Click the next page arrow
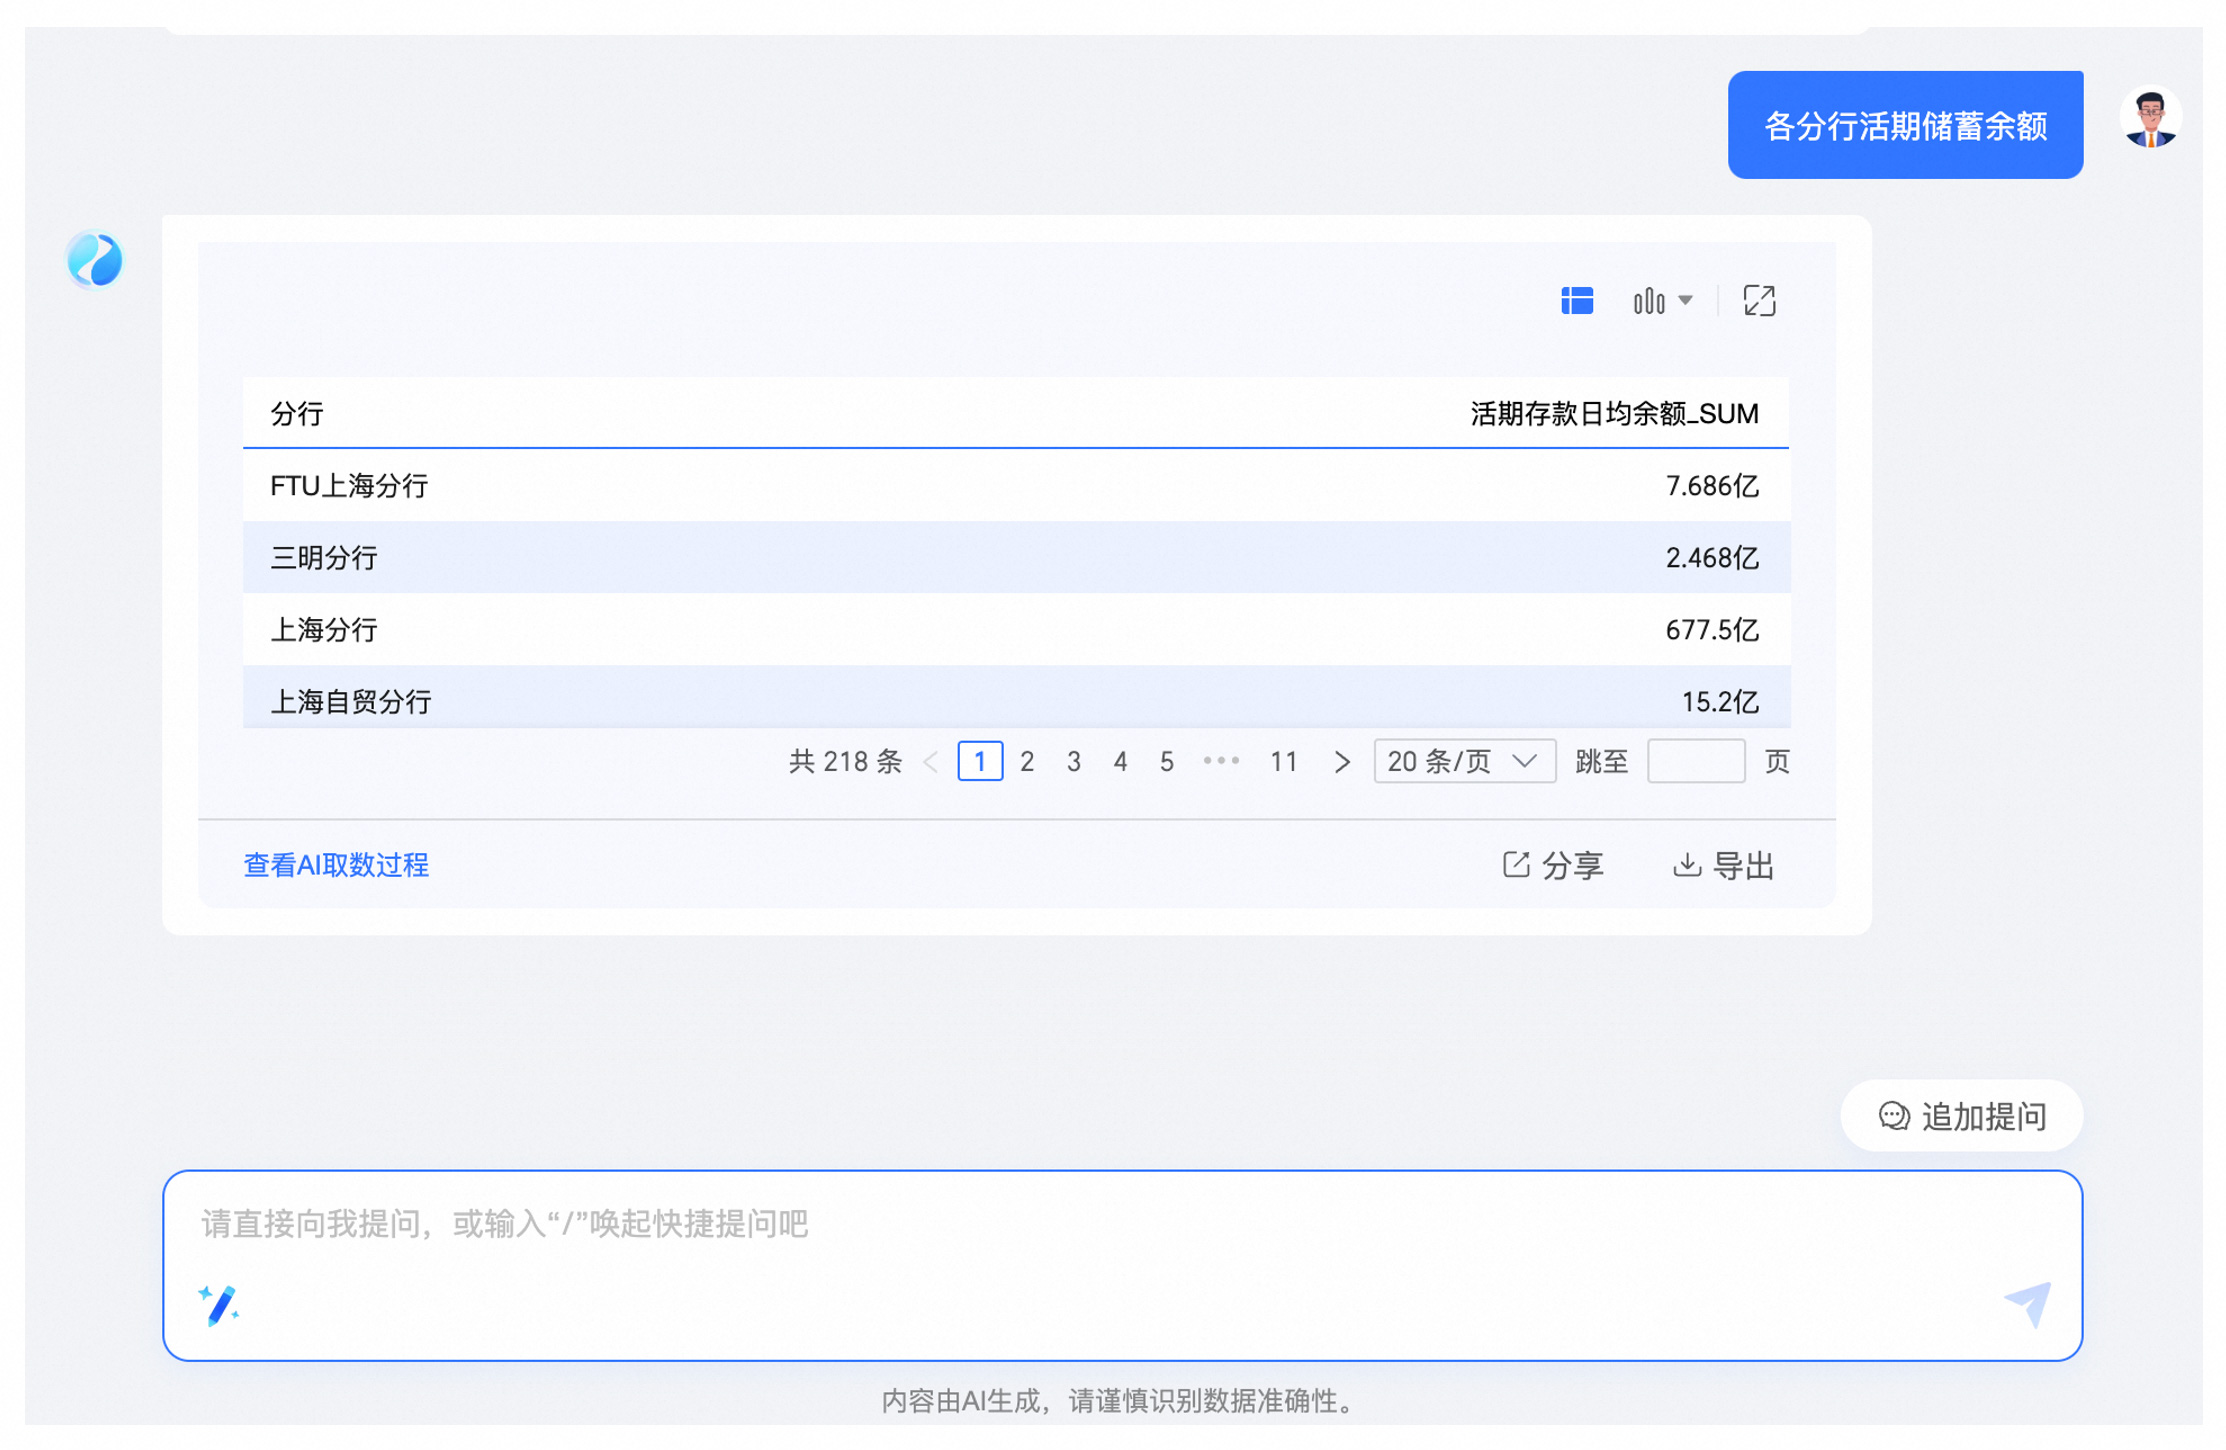Image resolution: width=2226 pixels, height=1450 pixels. [1341, 762]
